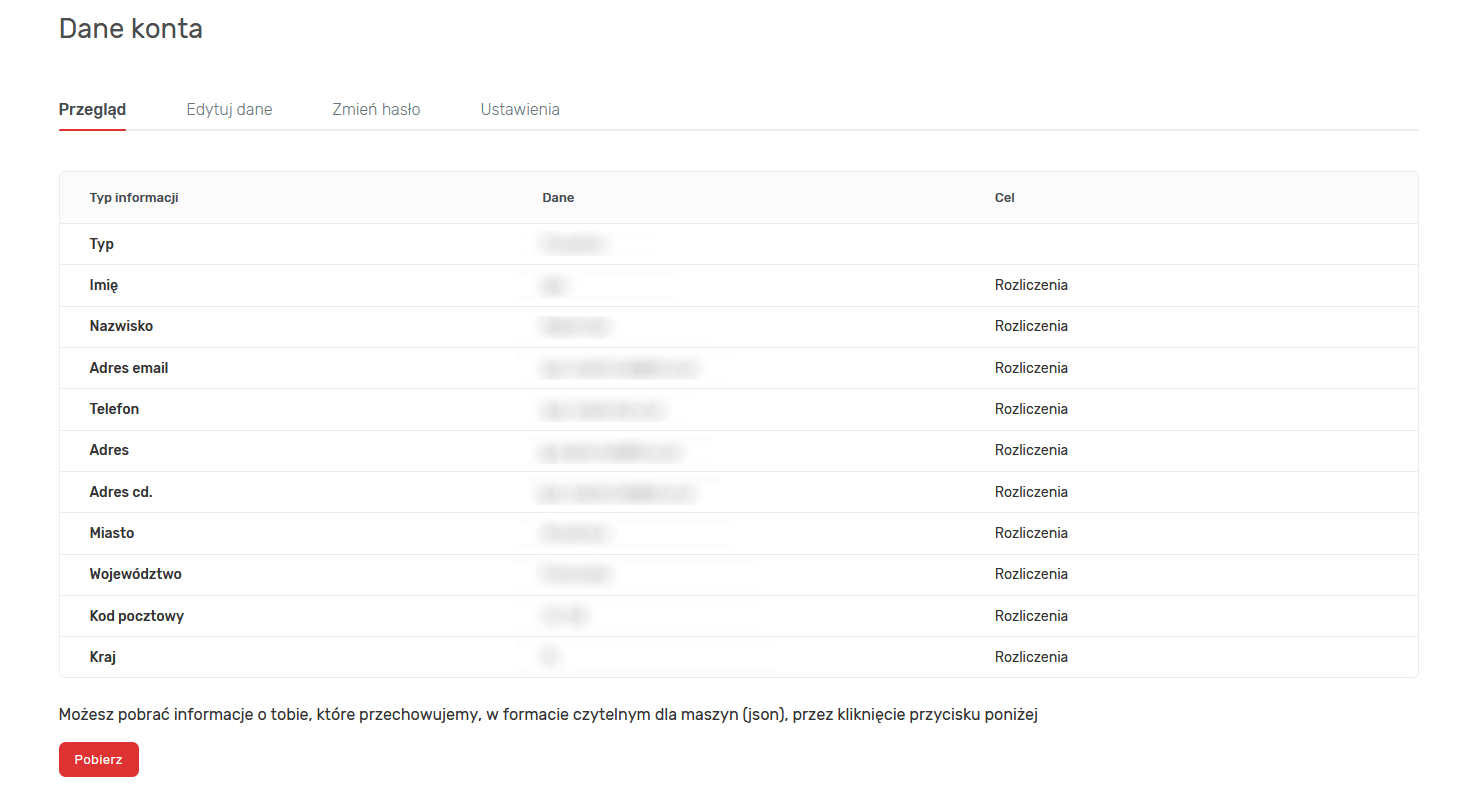The image size is (1476, 802).
Task: Click the json download information sentence
Action: pos(548,715)
